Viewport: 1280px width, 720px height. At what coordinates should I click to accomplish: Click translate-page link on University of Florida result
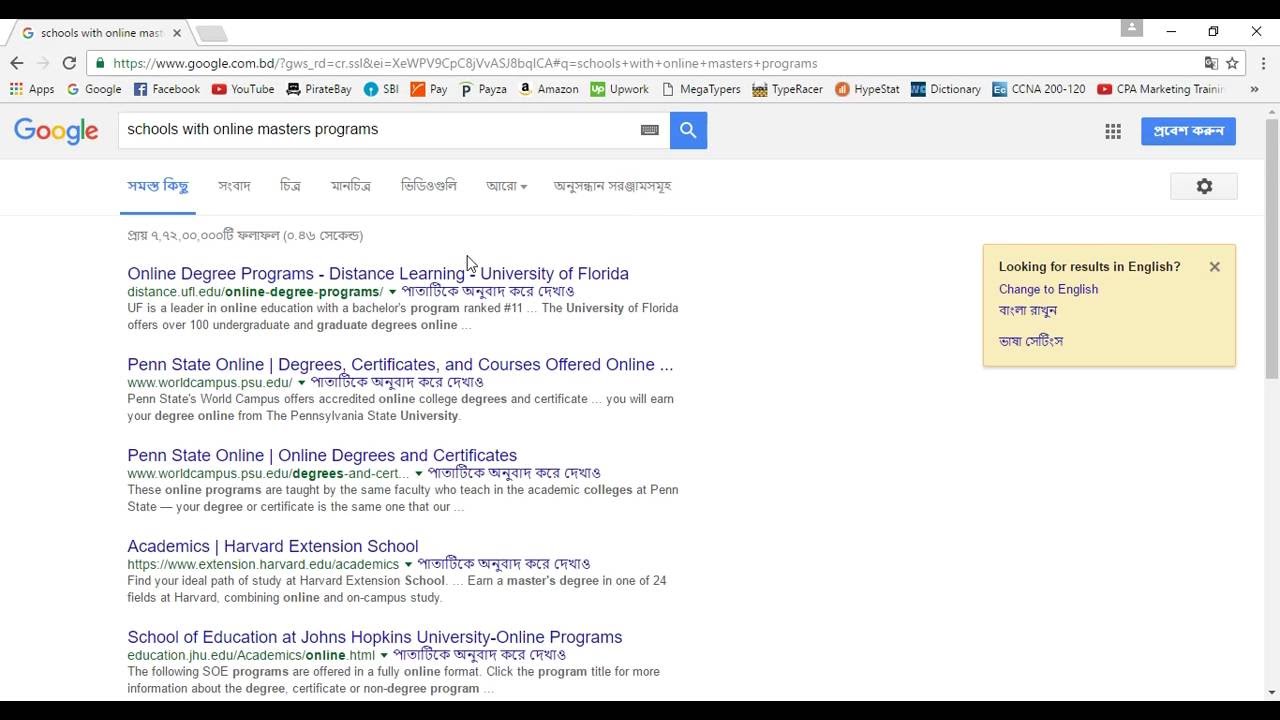pos(488,292)
